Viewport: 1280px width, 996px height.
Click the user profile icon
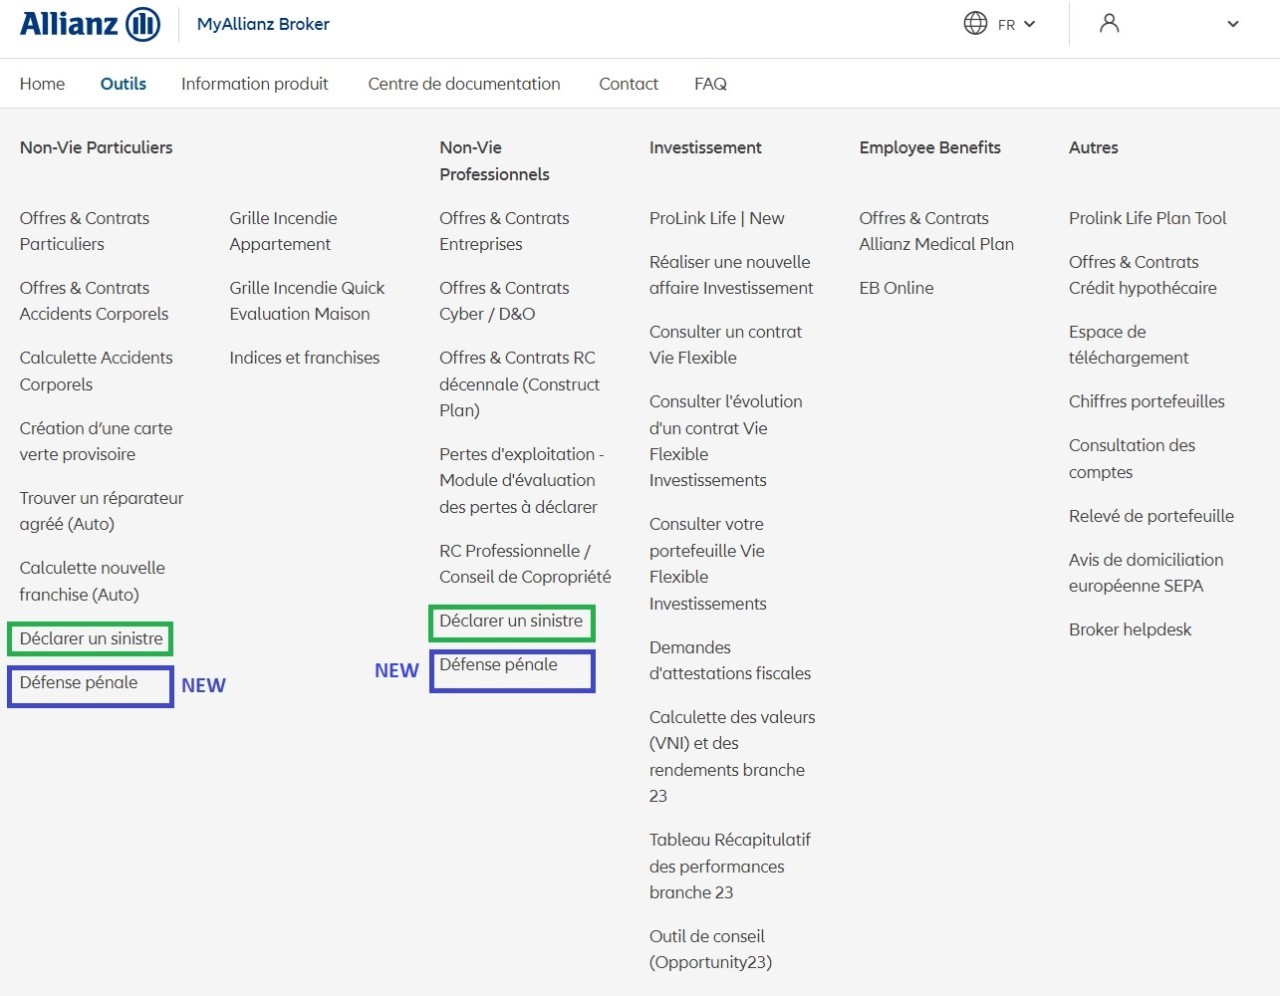[1109, 23]
